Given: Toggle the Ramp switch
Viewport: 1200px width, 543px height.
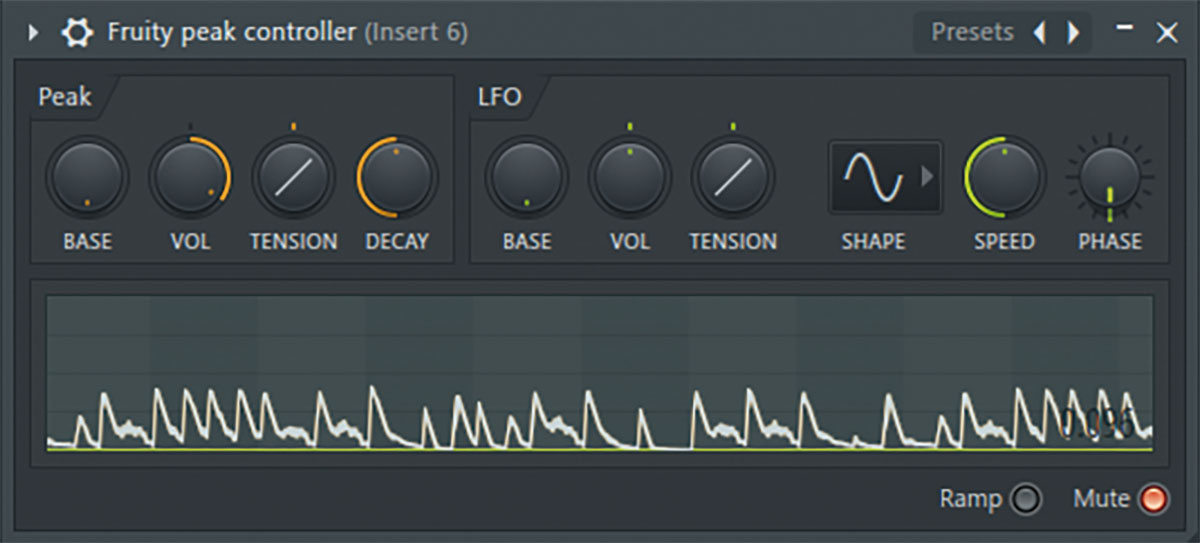Looking at the screenshot, I should coord(1025,498).
